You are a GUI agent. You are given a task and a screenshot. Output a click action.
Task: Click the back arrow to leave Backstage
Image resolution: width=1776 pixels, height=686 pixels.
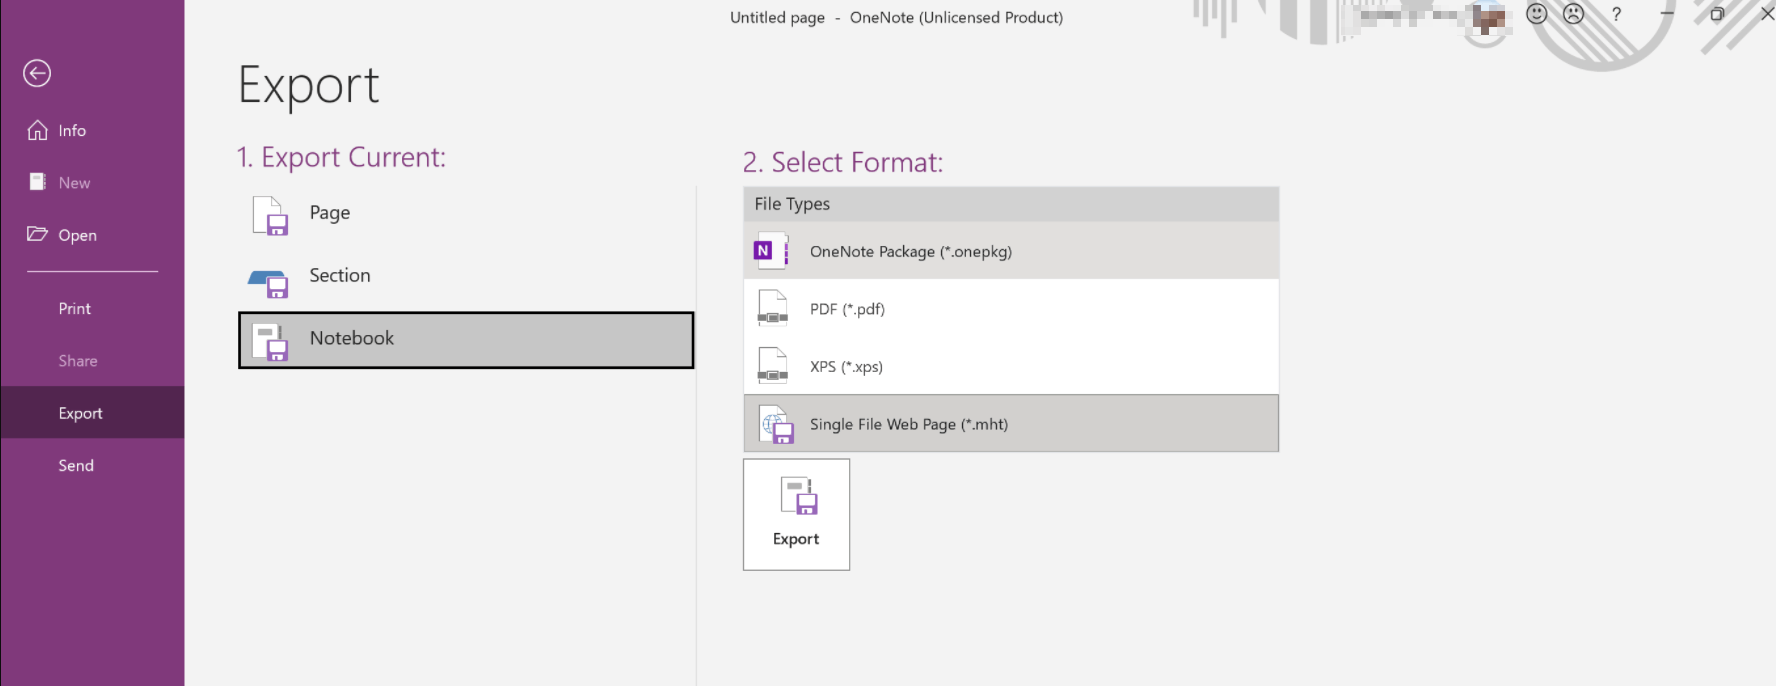click(37, 73)
